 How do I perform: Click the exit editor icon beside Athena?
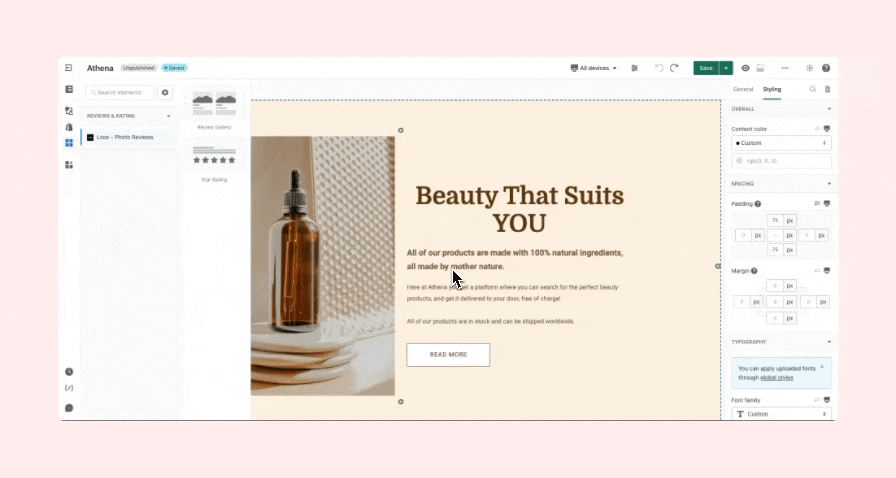click(69, 68)
